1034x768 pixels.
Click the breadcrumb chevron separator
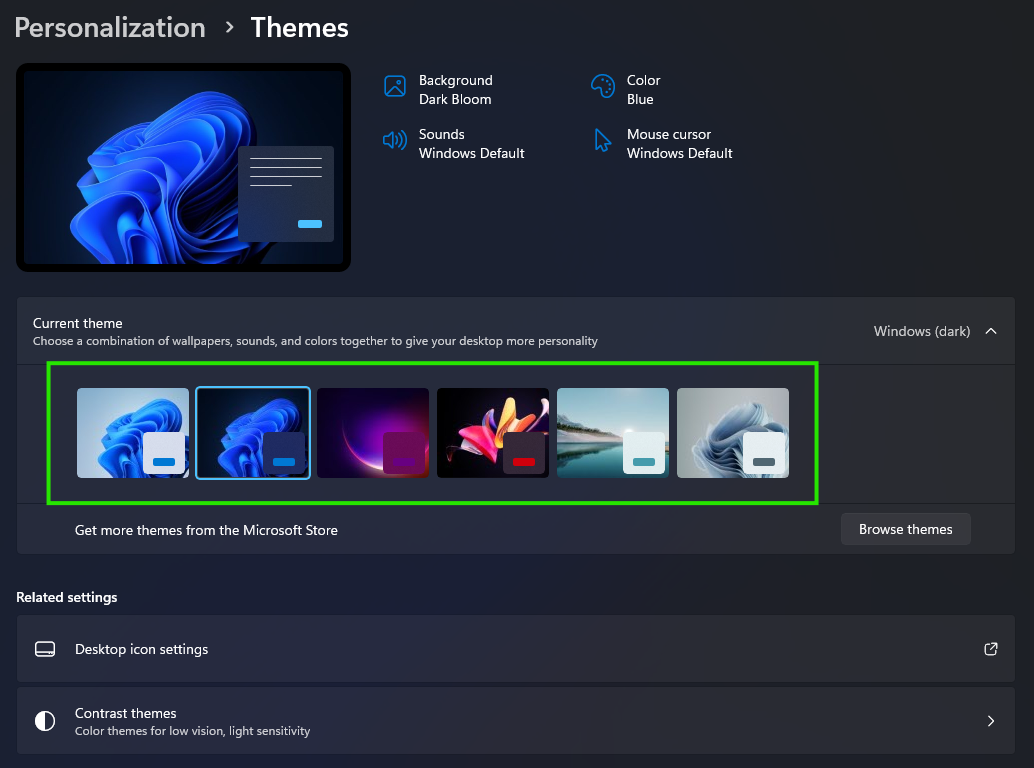(x=229, y=28)
